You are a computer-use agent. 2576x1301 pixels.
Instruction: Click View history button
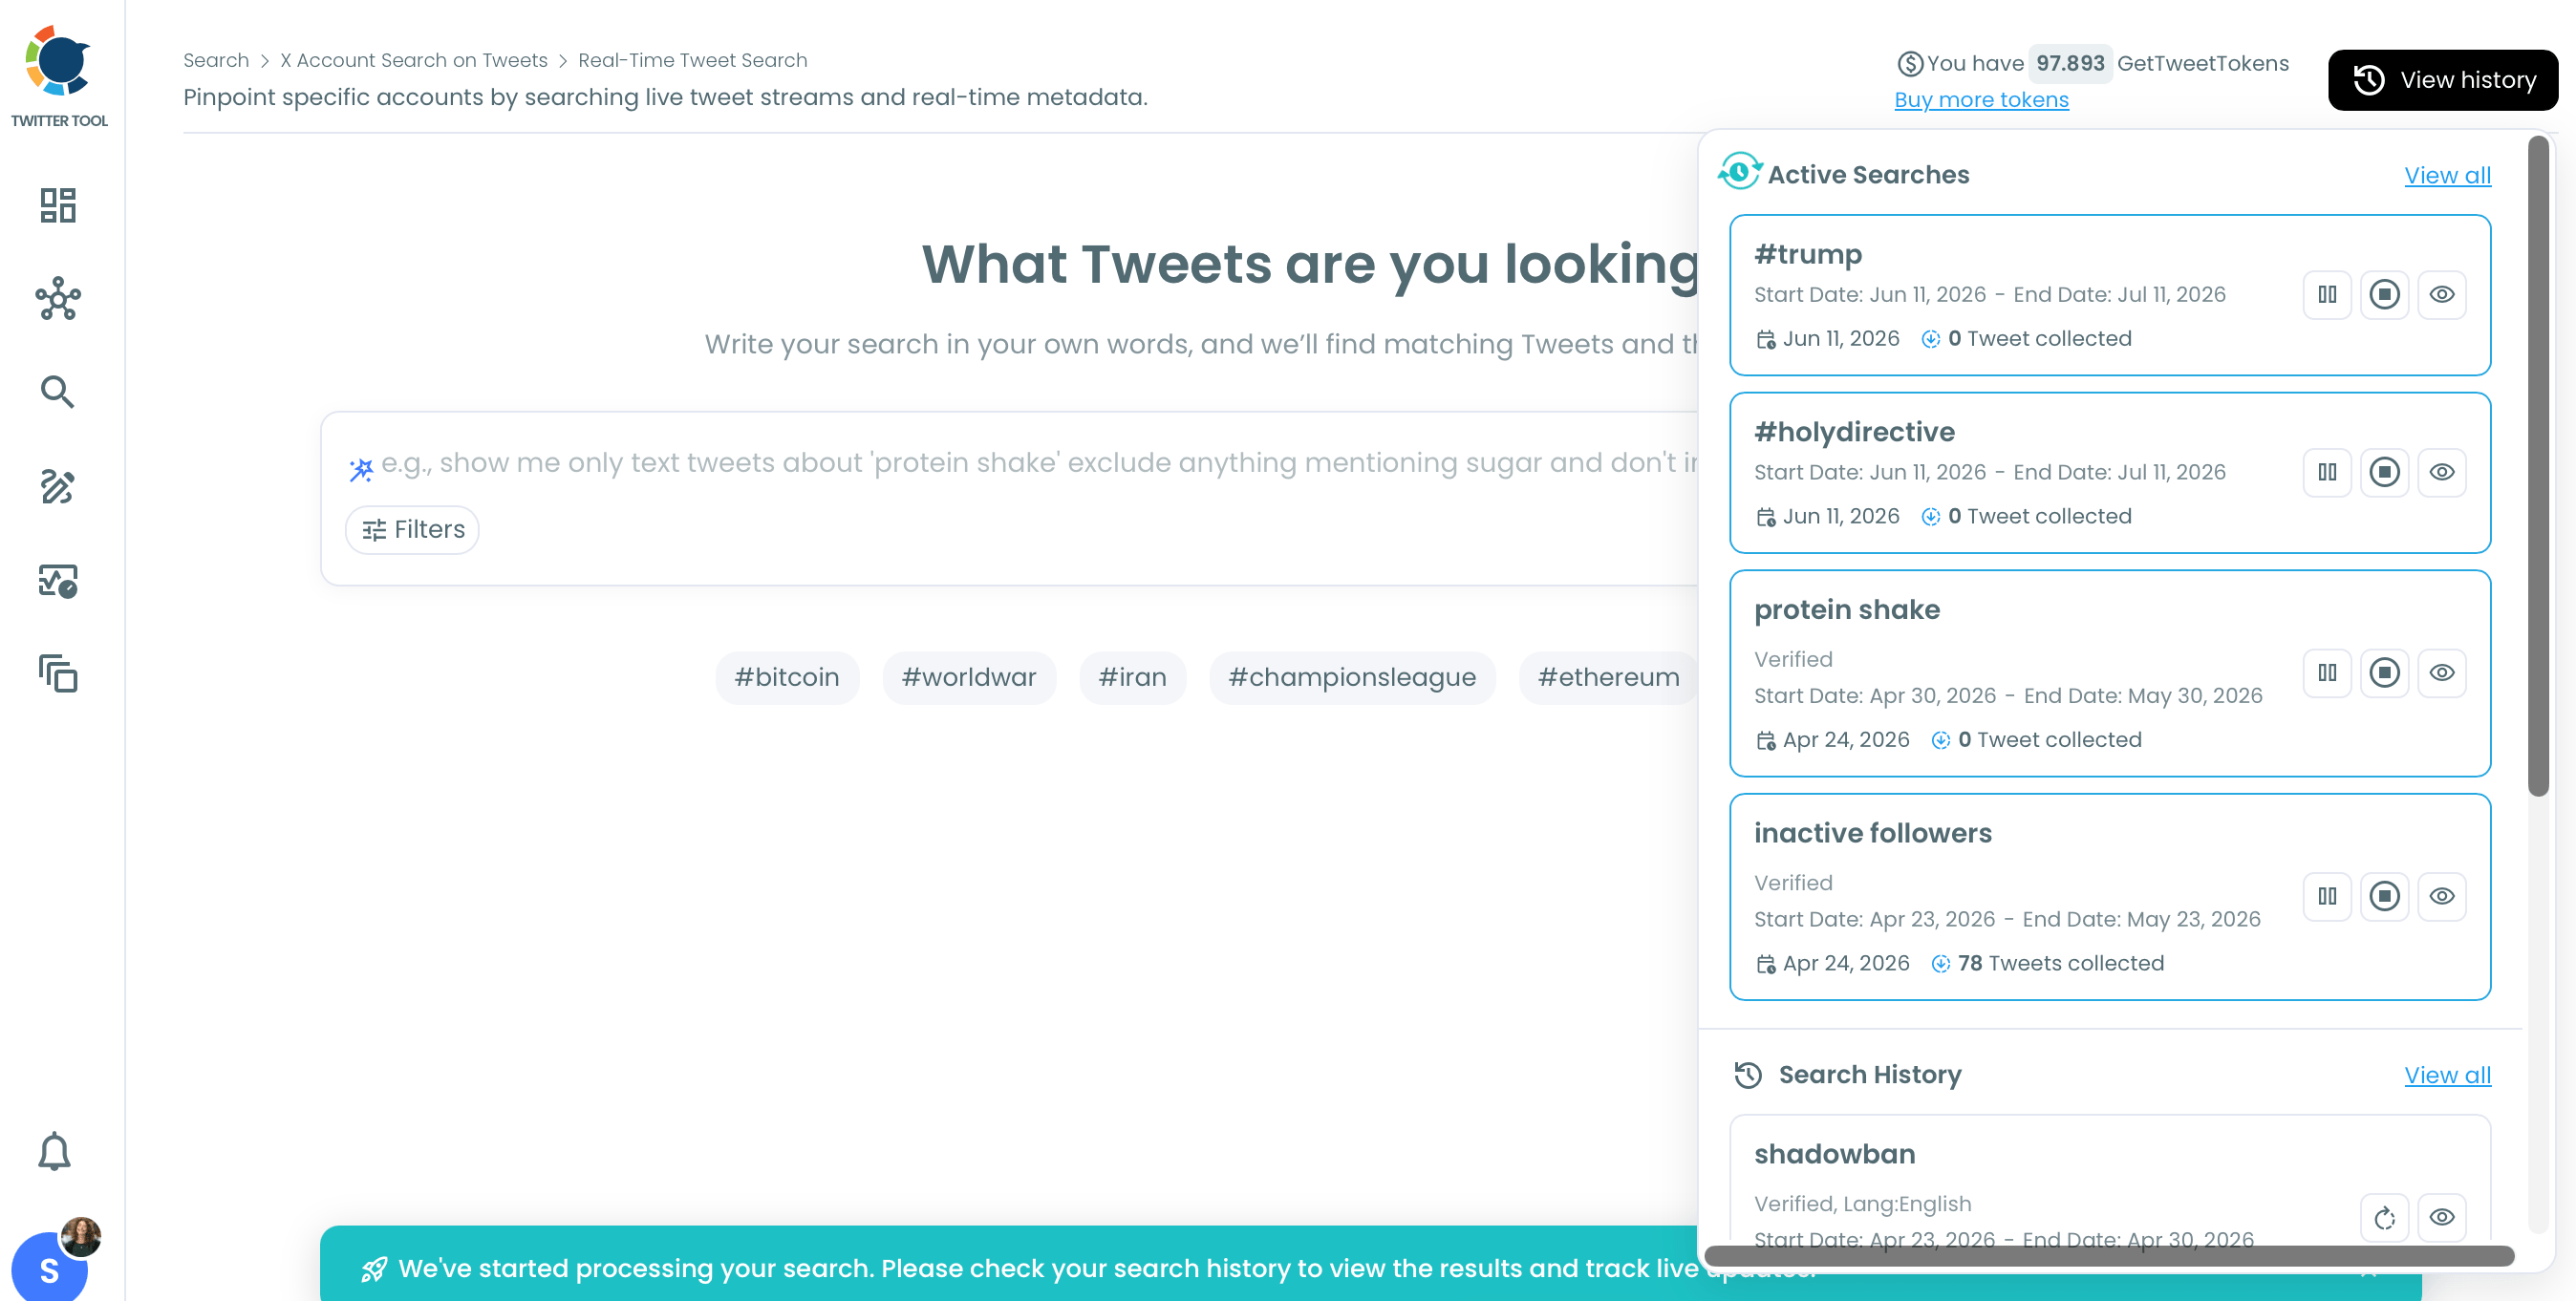pos(2442,80)
